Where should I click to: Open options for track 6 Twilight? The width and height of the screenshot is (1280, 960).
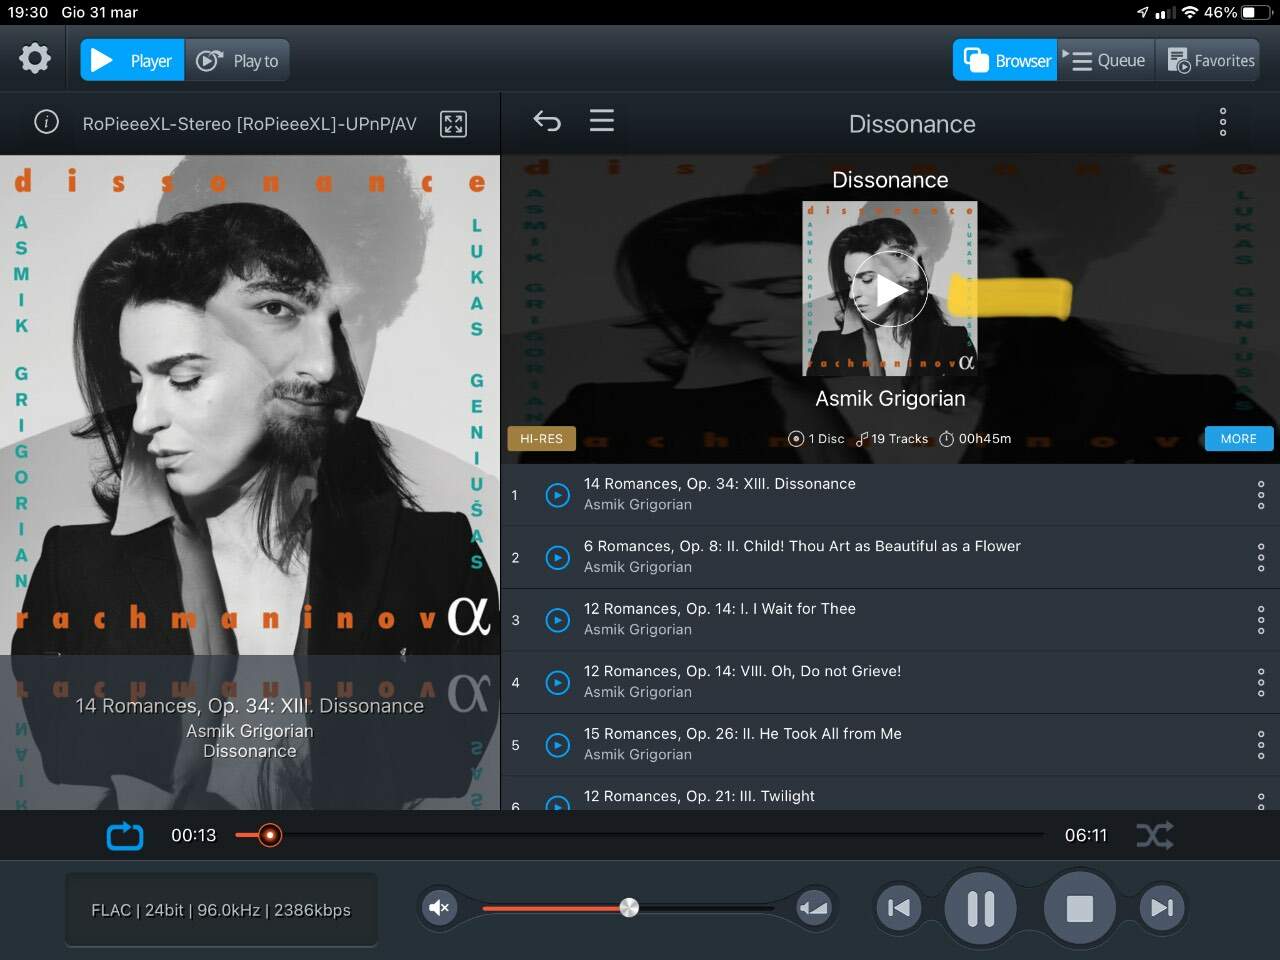pyautogui.click(x=1261, y=800)
